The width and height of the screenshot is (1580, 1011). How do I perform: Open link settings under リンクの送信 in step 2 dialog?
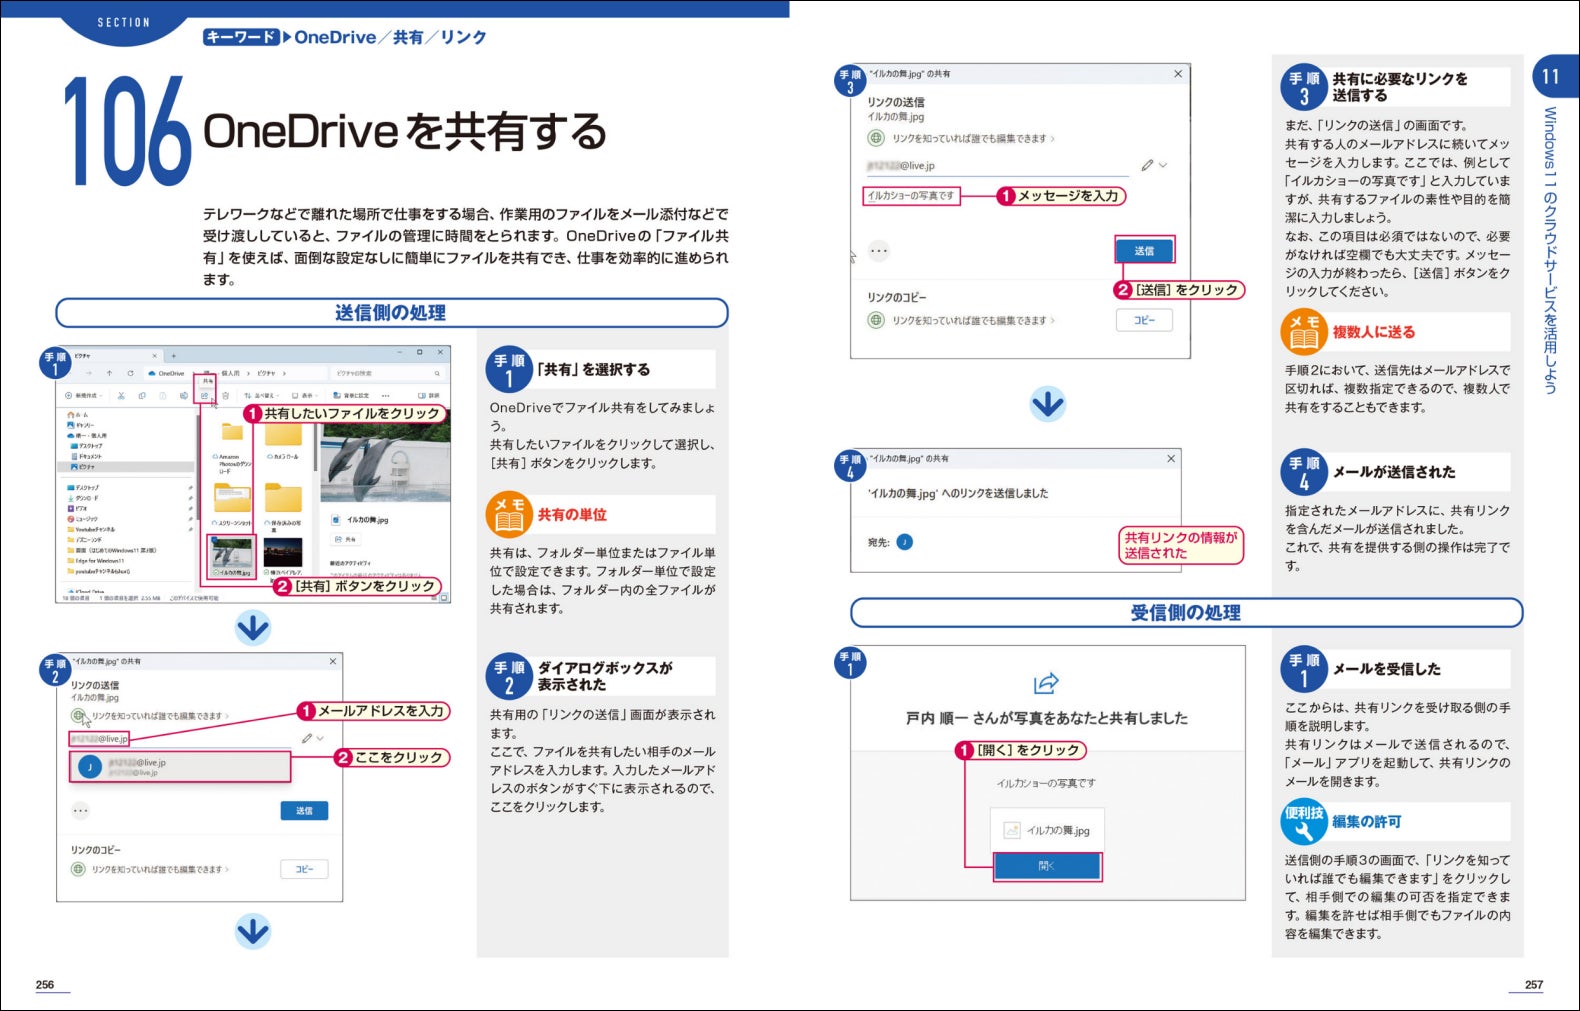click(150, 716)
